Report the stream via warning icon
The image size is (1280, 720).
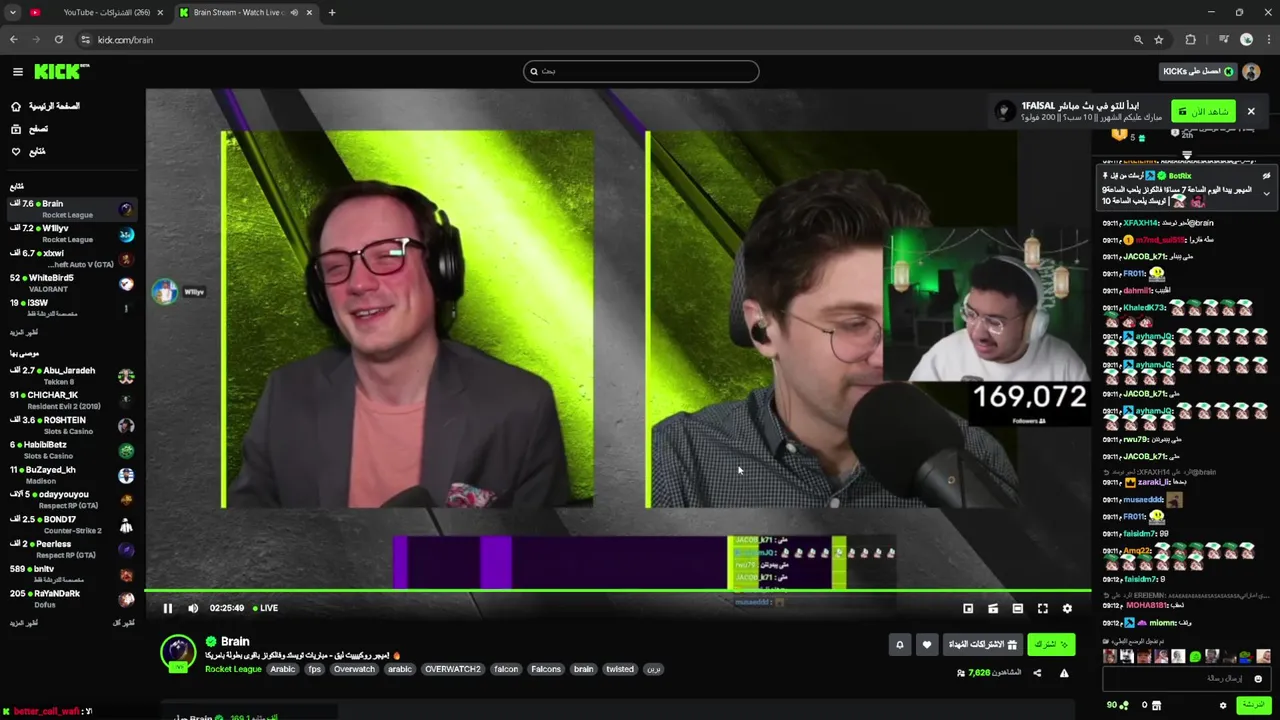(1064, 673)
